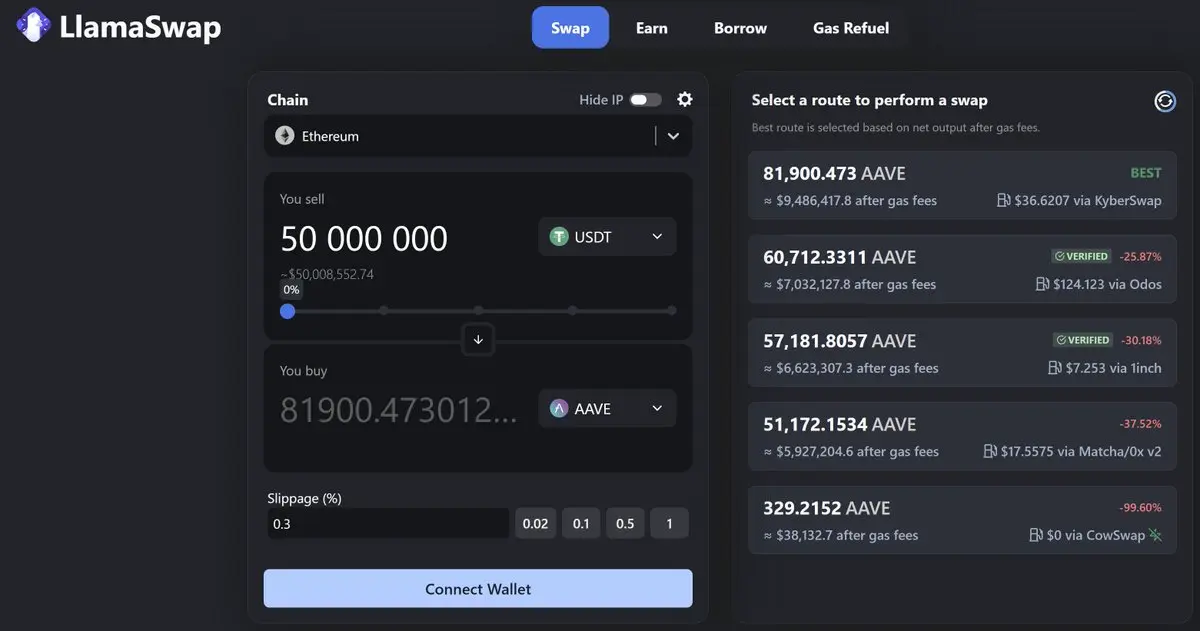
Task: Click ≈ $38,132.7 after gas fees text
Action: coord(841,535)
